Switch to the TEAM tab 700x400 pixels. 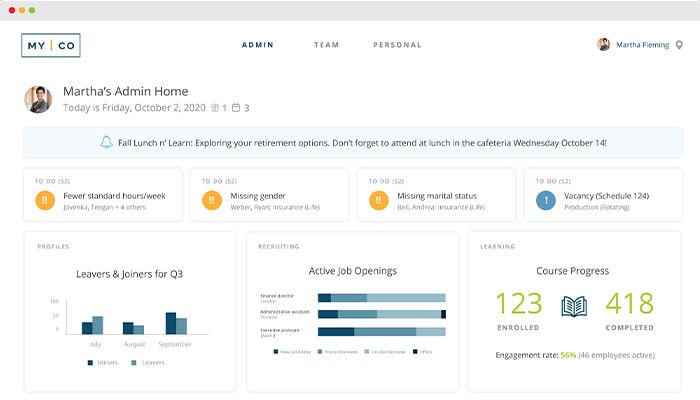click(x=326, y=45)
